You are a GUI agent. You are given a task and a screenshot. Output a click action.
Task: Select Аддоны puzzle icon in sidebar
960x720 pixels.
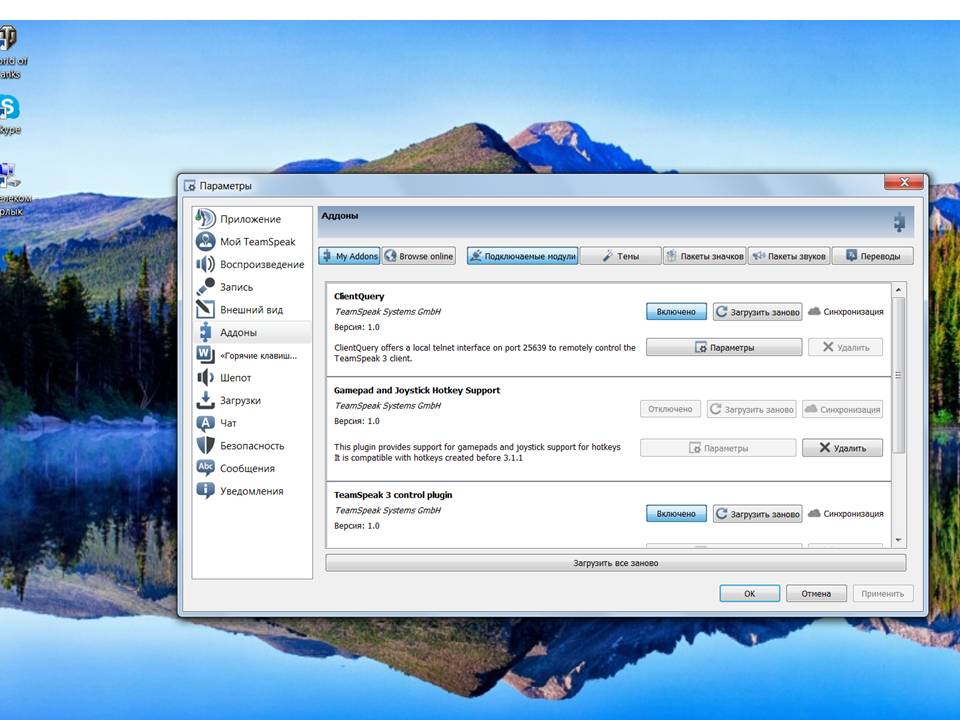click(x=205, y=332)
